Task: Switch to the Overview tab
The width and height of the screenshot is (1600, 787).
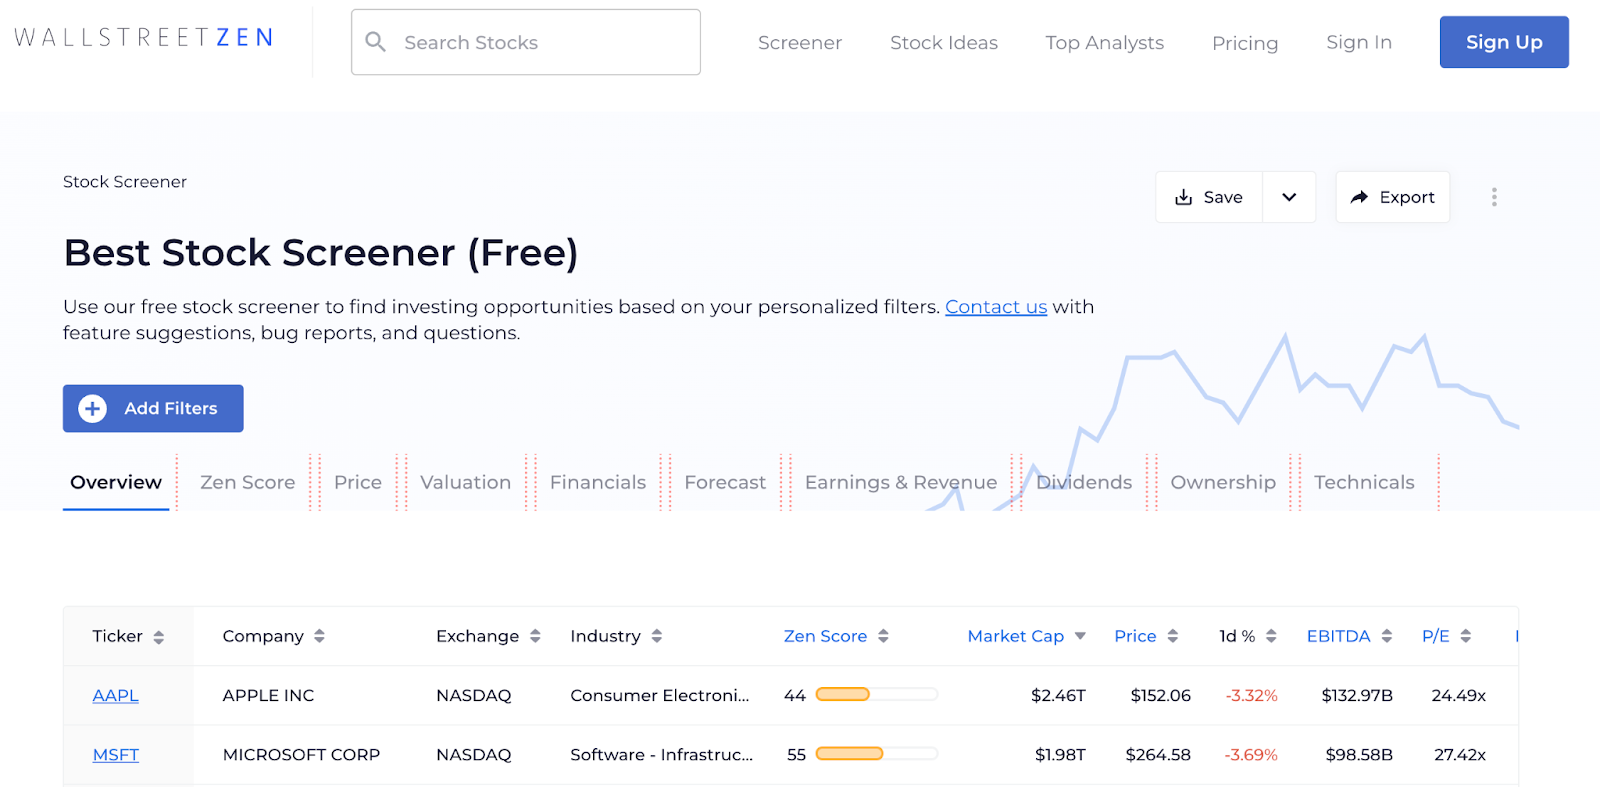Action: (116, 482)
